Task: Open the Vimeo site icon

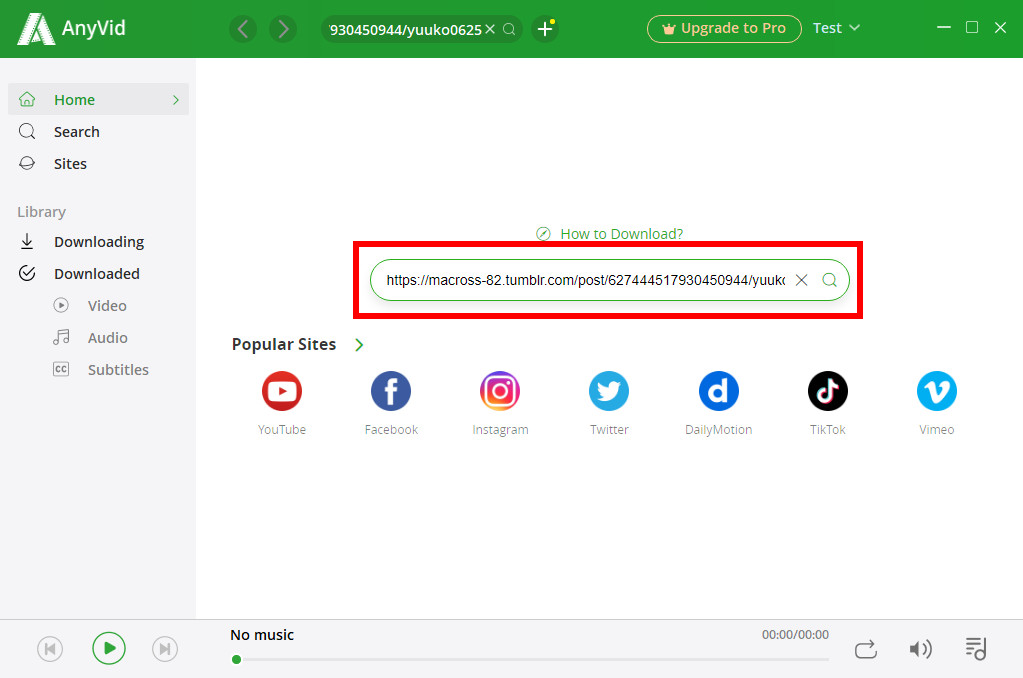Action: tap(936, 391)
